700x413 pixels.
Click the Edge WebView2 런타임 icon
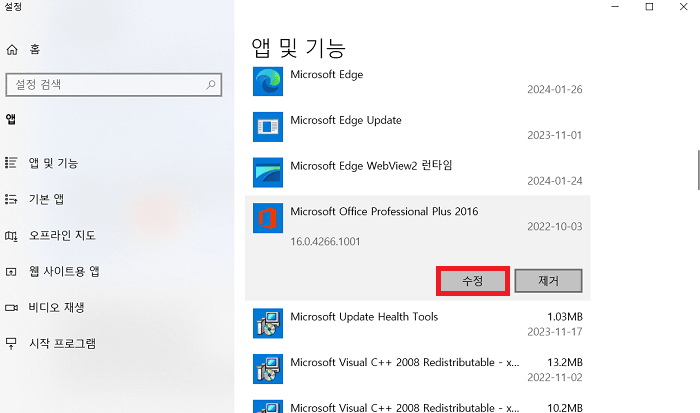268,172
